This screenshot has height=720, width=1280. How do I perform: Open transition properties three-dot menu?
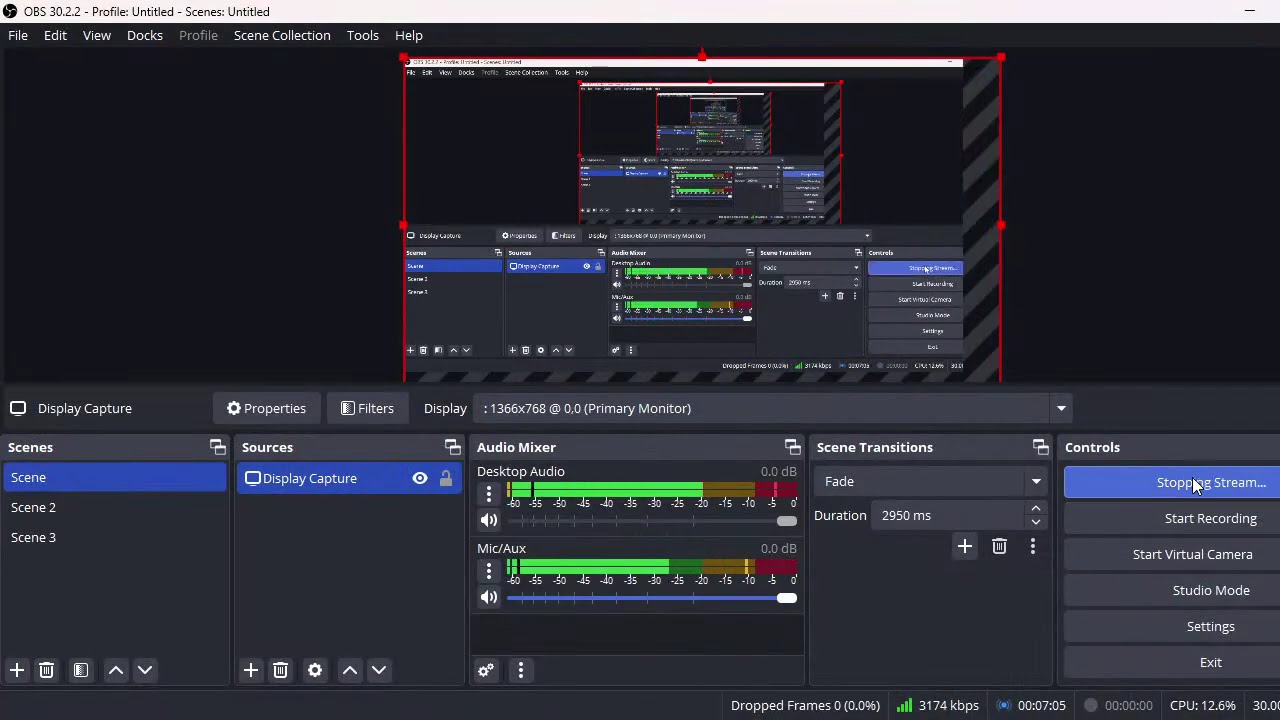[x=1033, y=546]
